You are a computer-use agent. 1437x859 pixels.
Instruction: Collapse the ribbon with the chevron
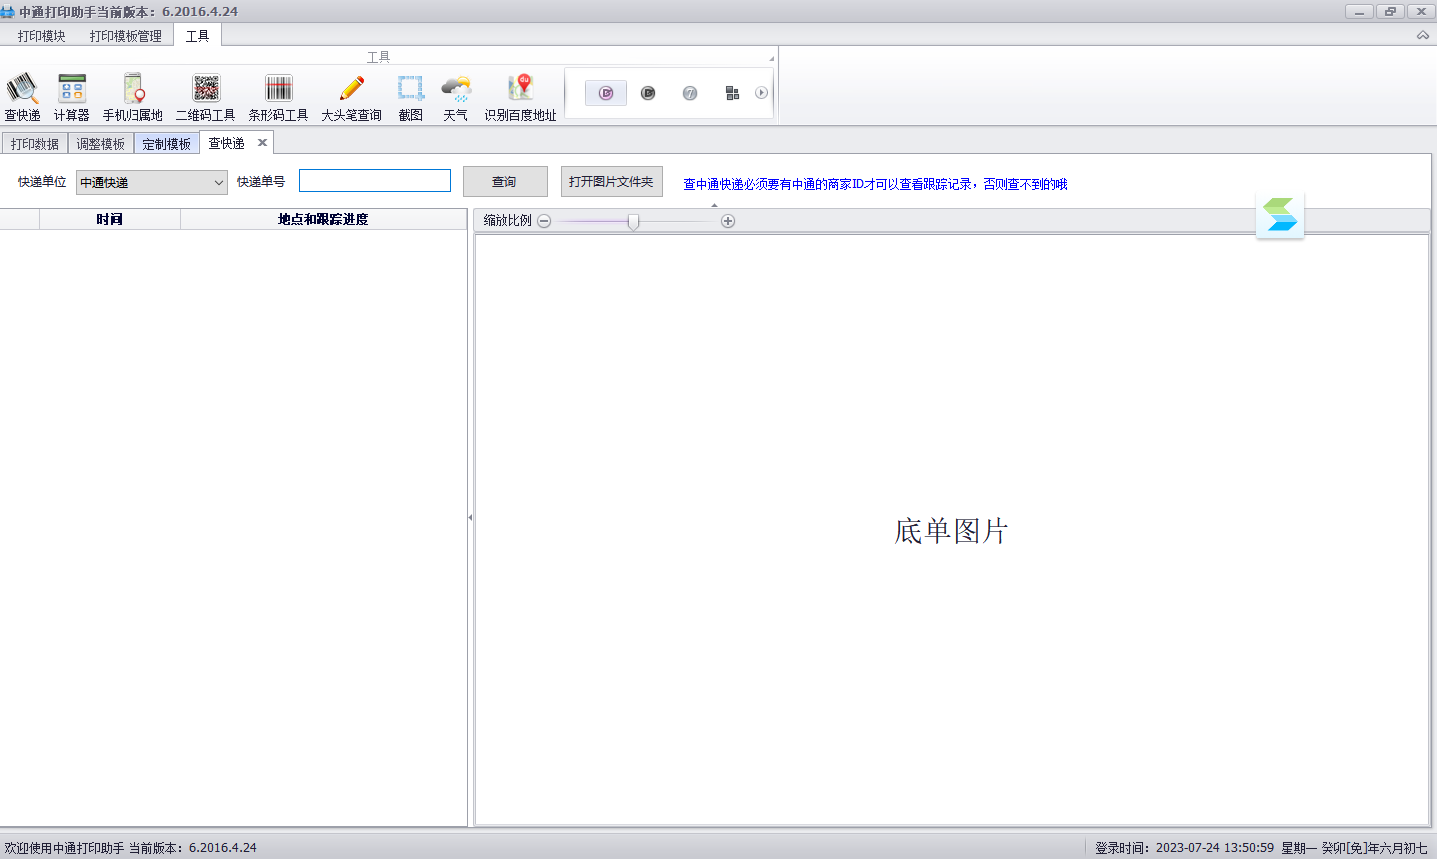click(1423, 36)
